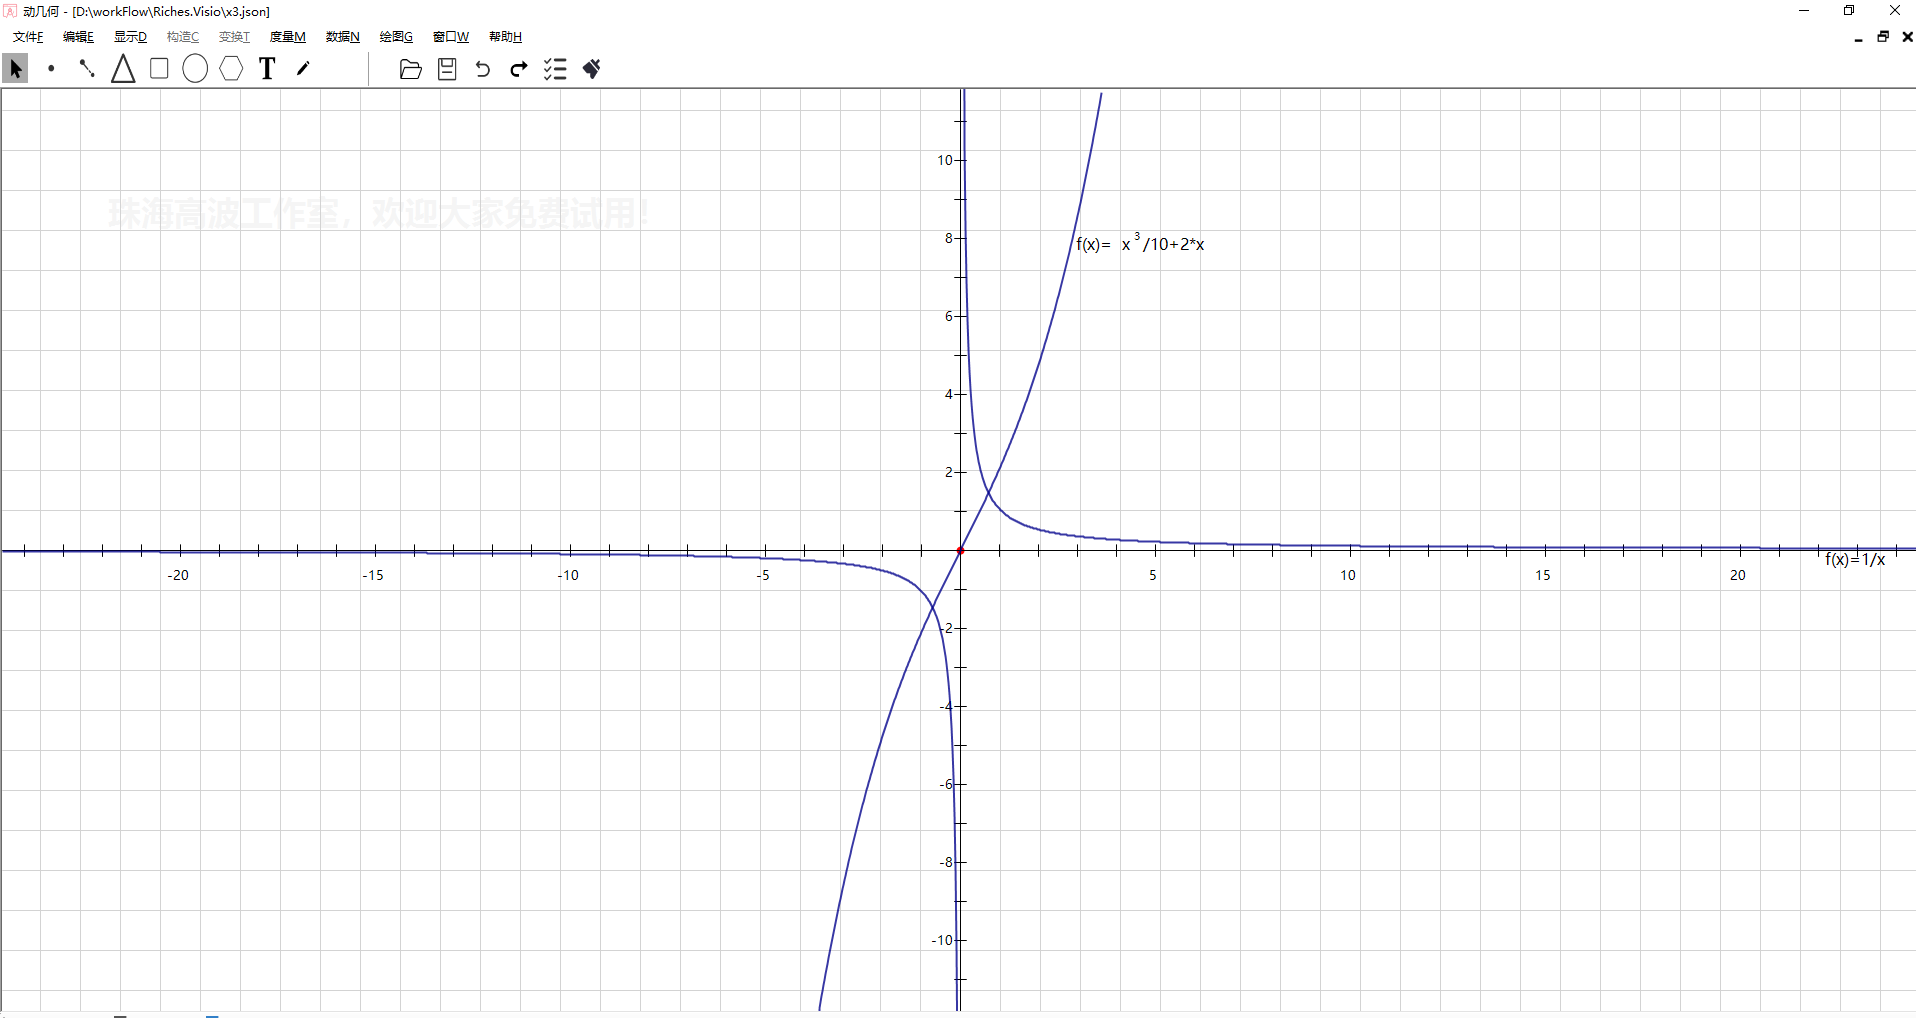Minimize the inner document window
Image resolution: width=1916 pixels, height=1018 pixels.
click(x=1858, y=37)
